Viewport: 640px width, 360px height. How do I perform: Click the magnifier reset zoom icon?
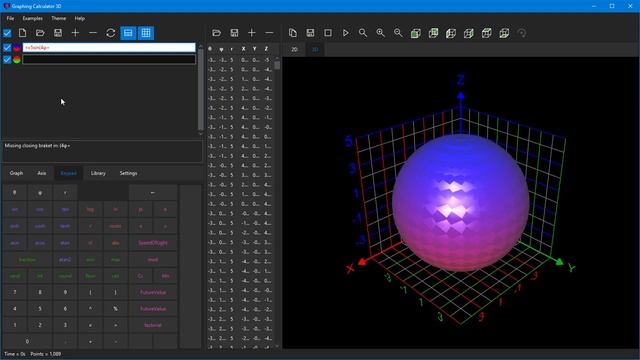[363, 33]
